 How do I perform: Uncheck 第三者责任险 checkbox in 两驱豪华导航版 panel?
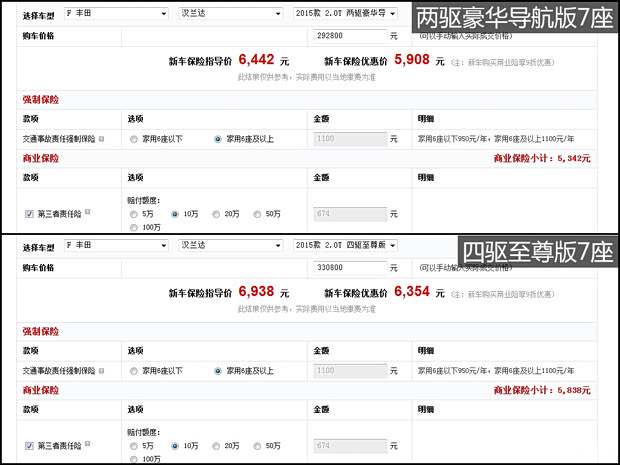point(28,214)
